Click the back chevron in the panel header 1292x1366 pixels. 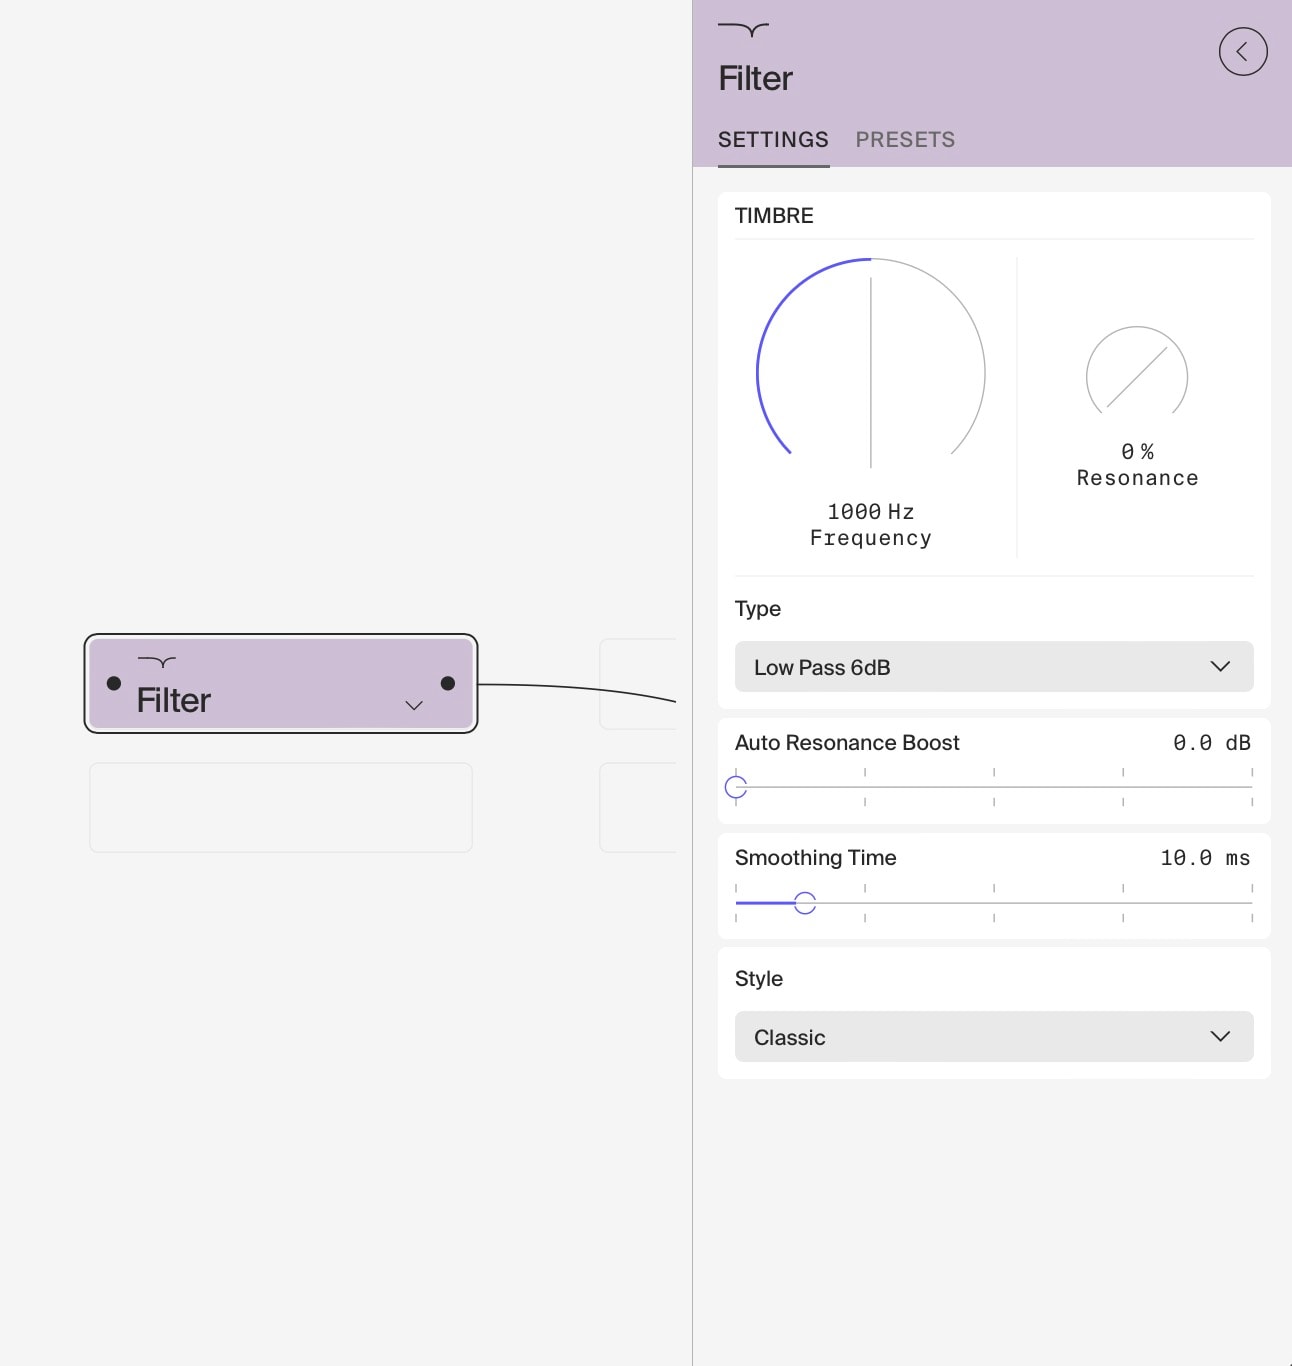tap(1243, 51)
